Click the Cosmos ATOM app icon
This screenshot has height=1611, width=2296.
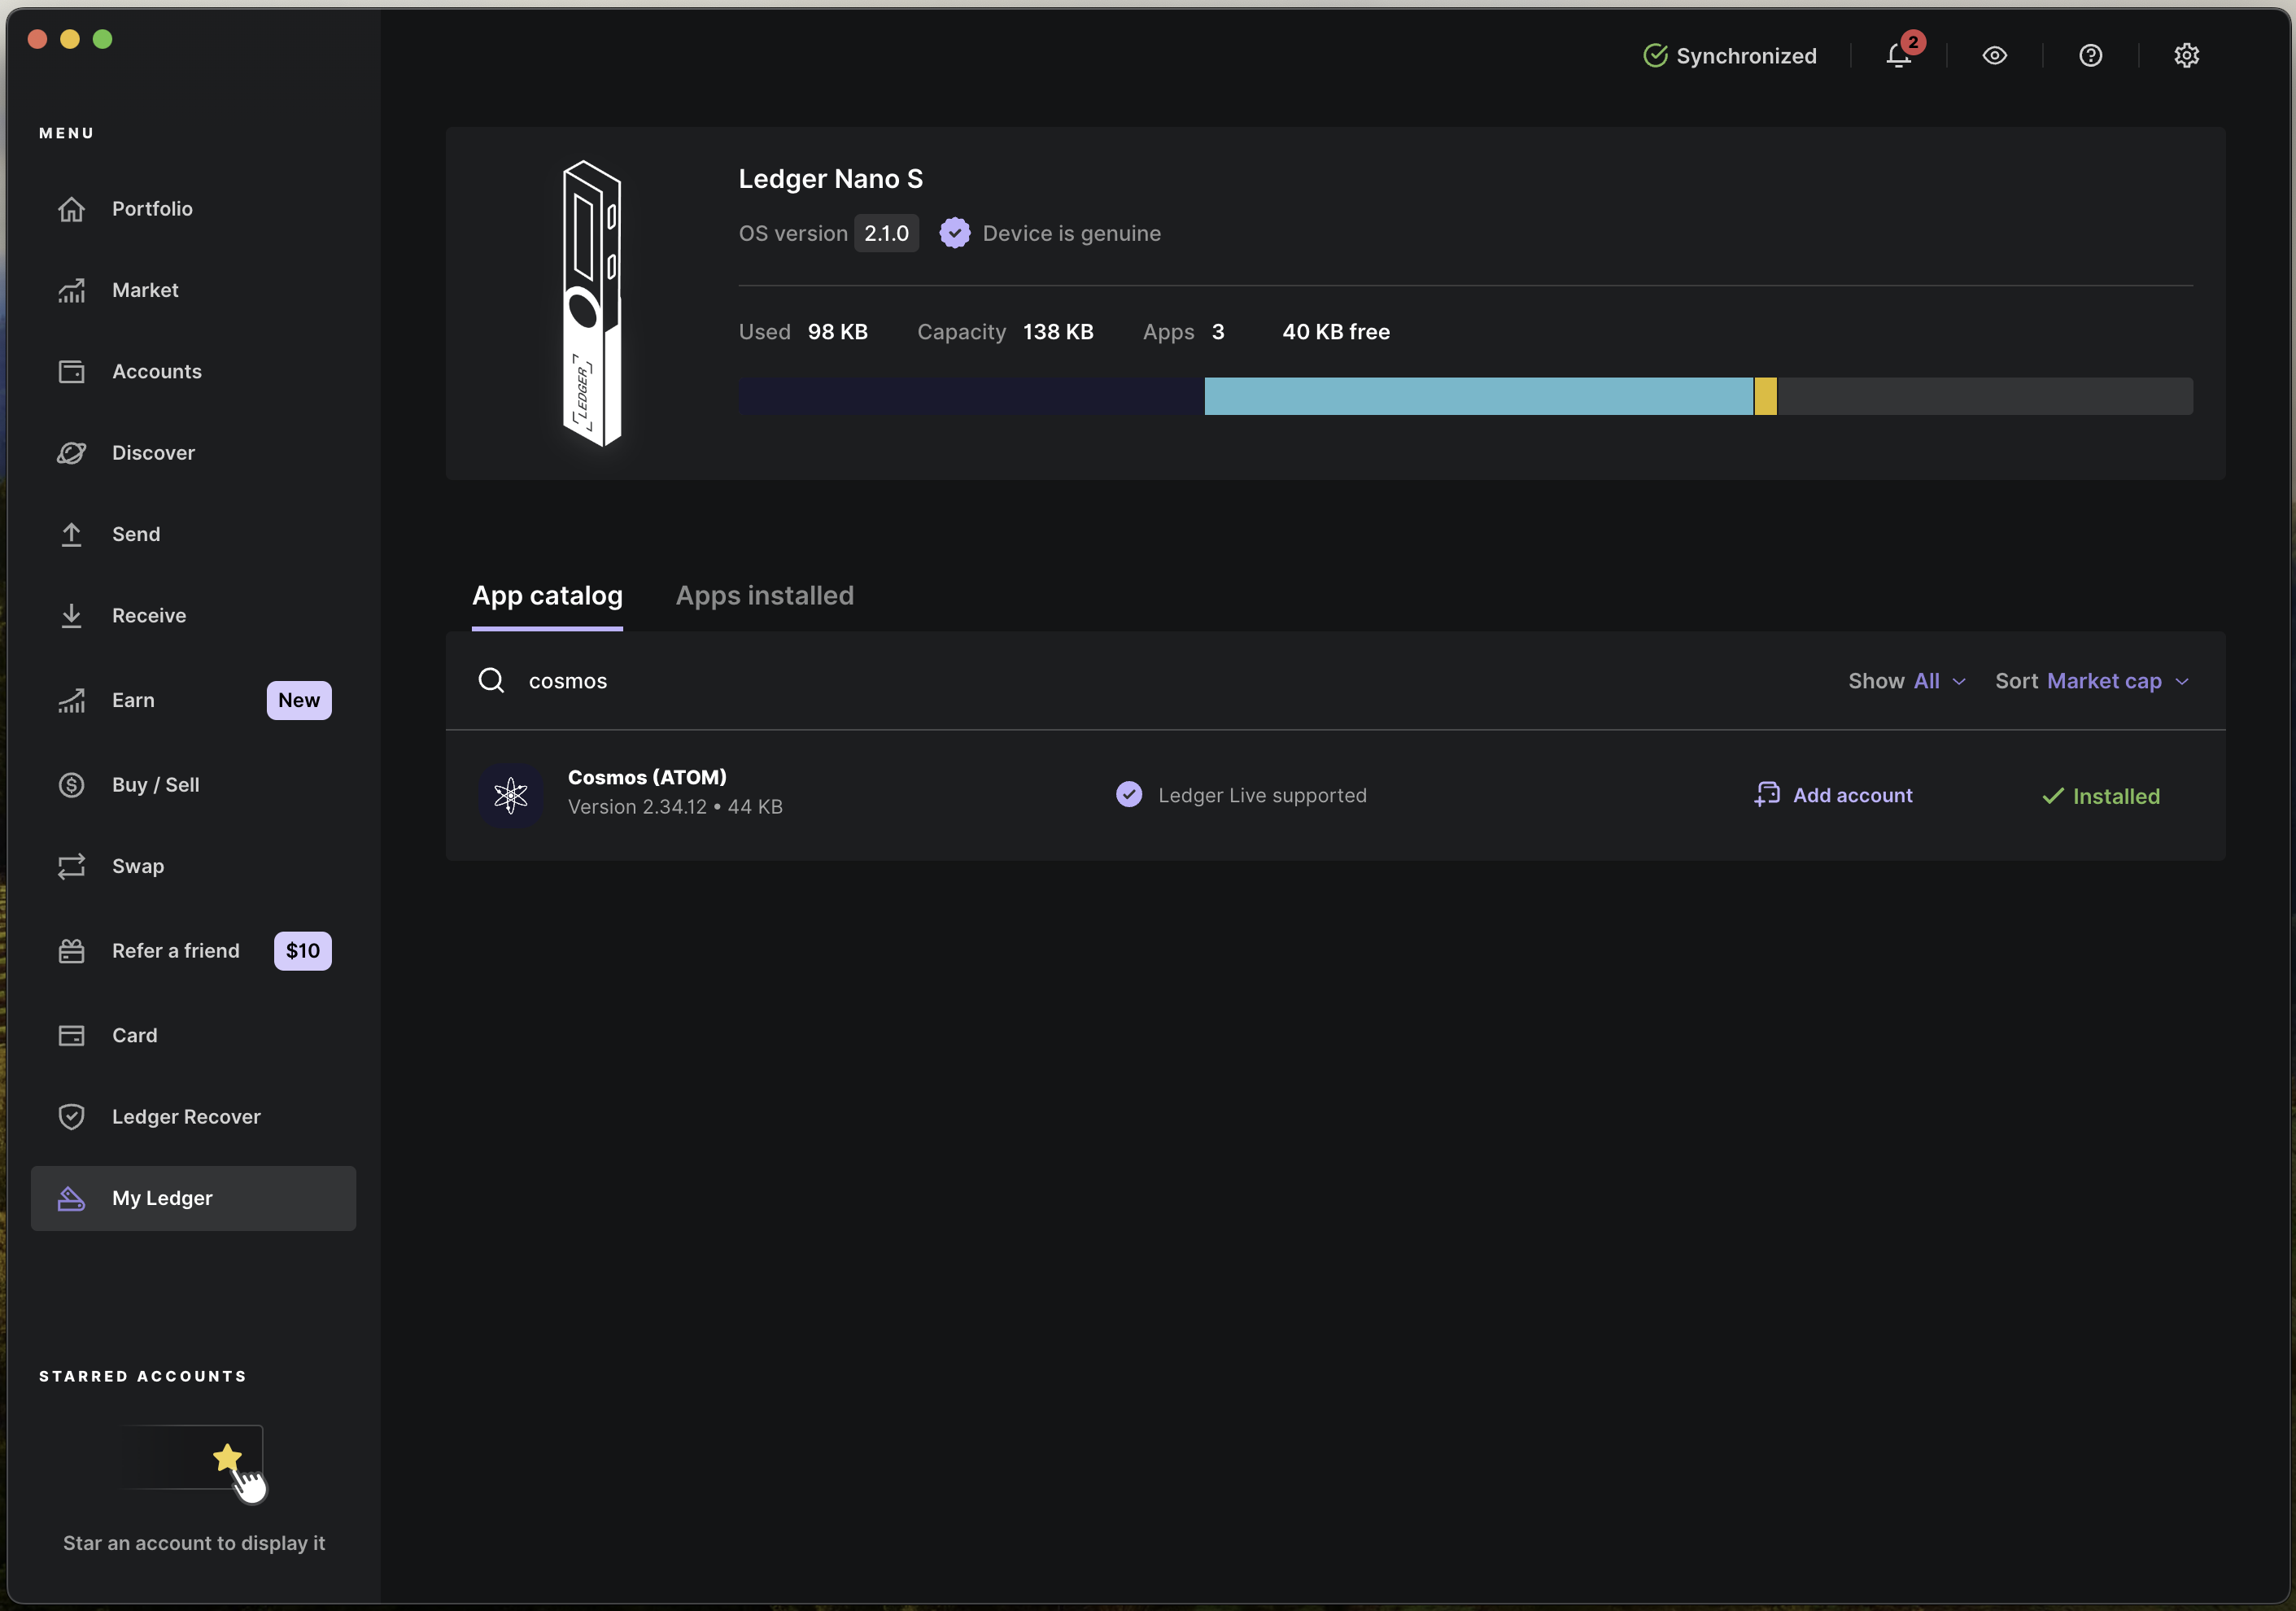tap(510, 795)
